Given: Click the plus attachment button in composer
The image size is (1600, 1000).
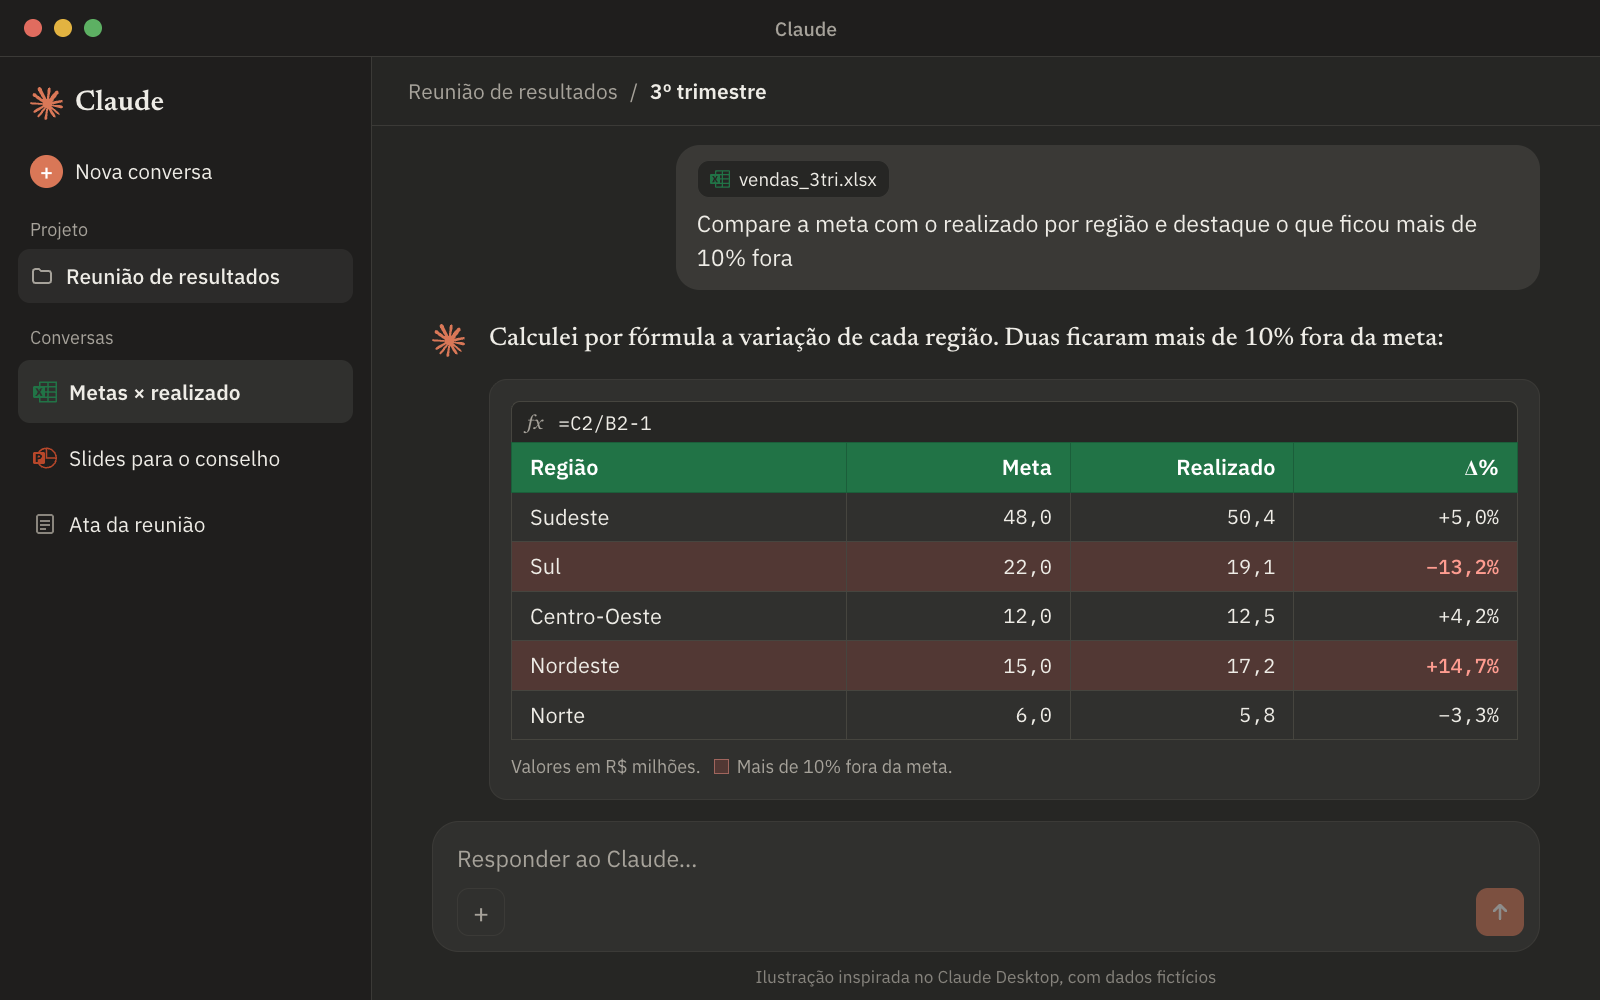Looking at the screenshot, I should pos(481,913).
